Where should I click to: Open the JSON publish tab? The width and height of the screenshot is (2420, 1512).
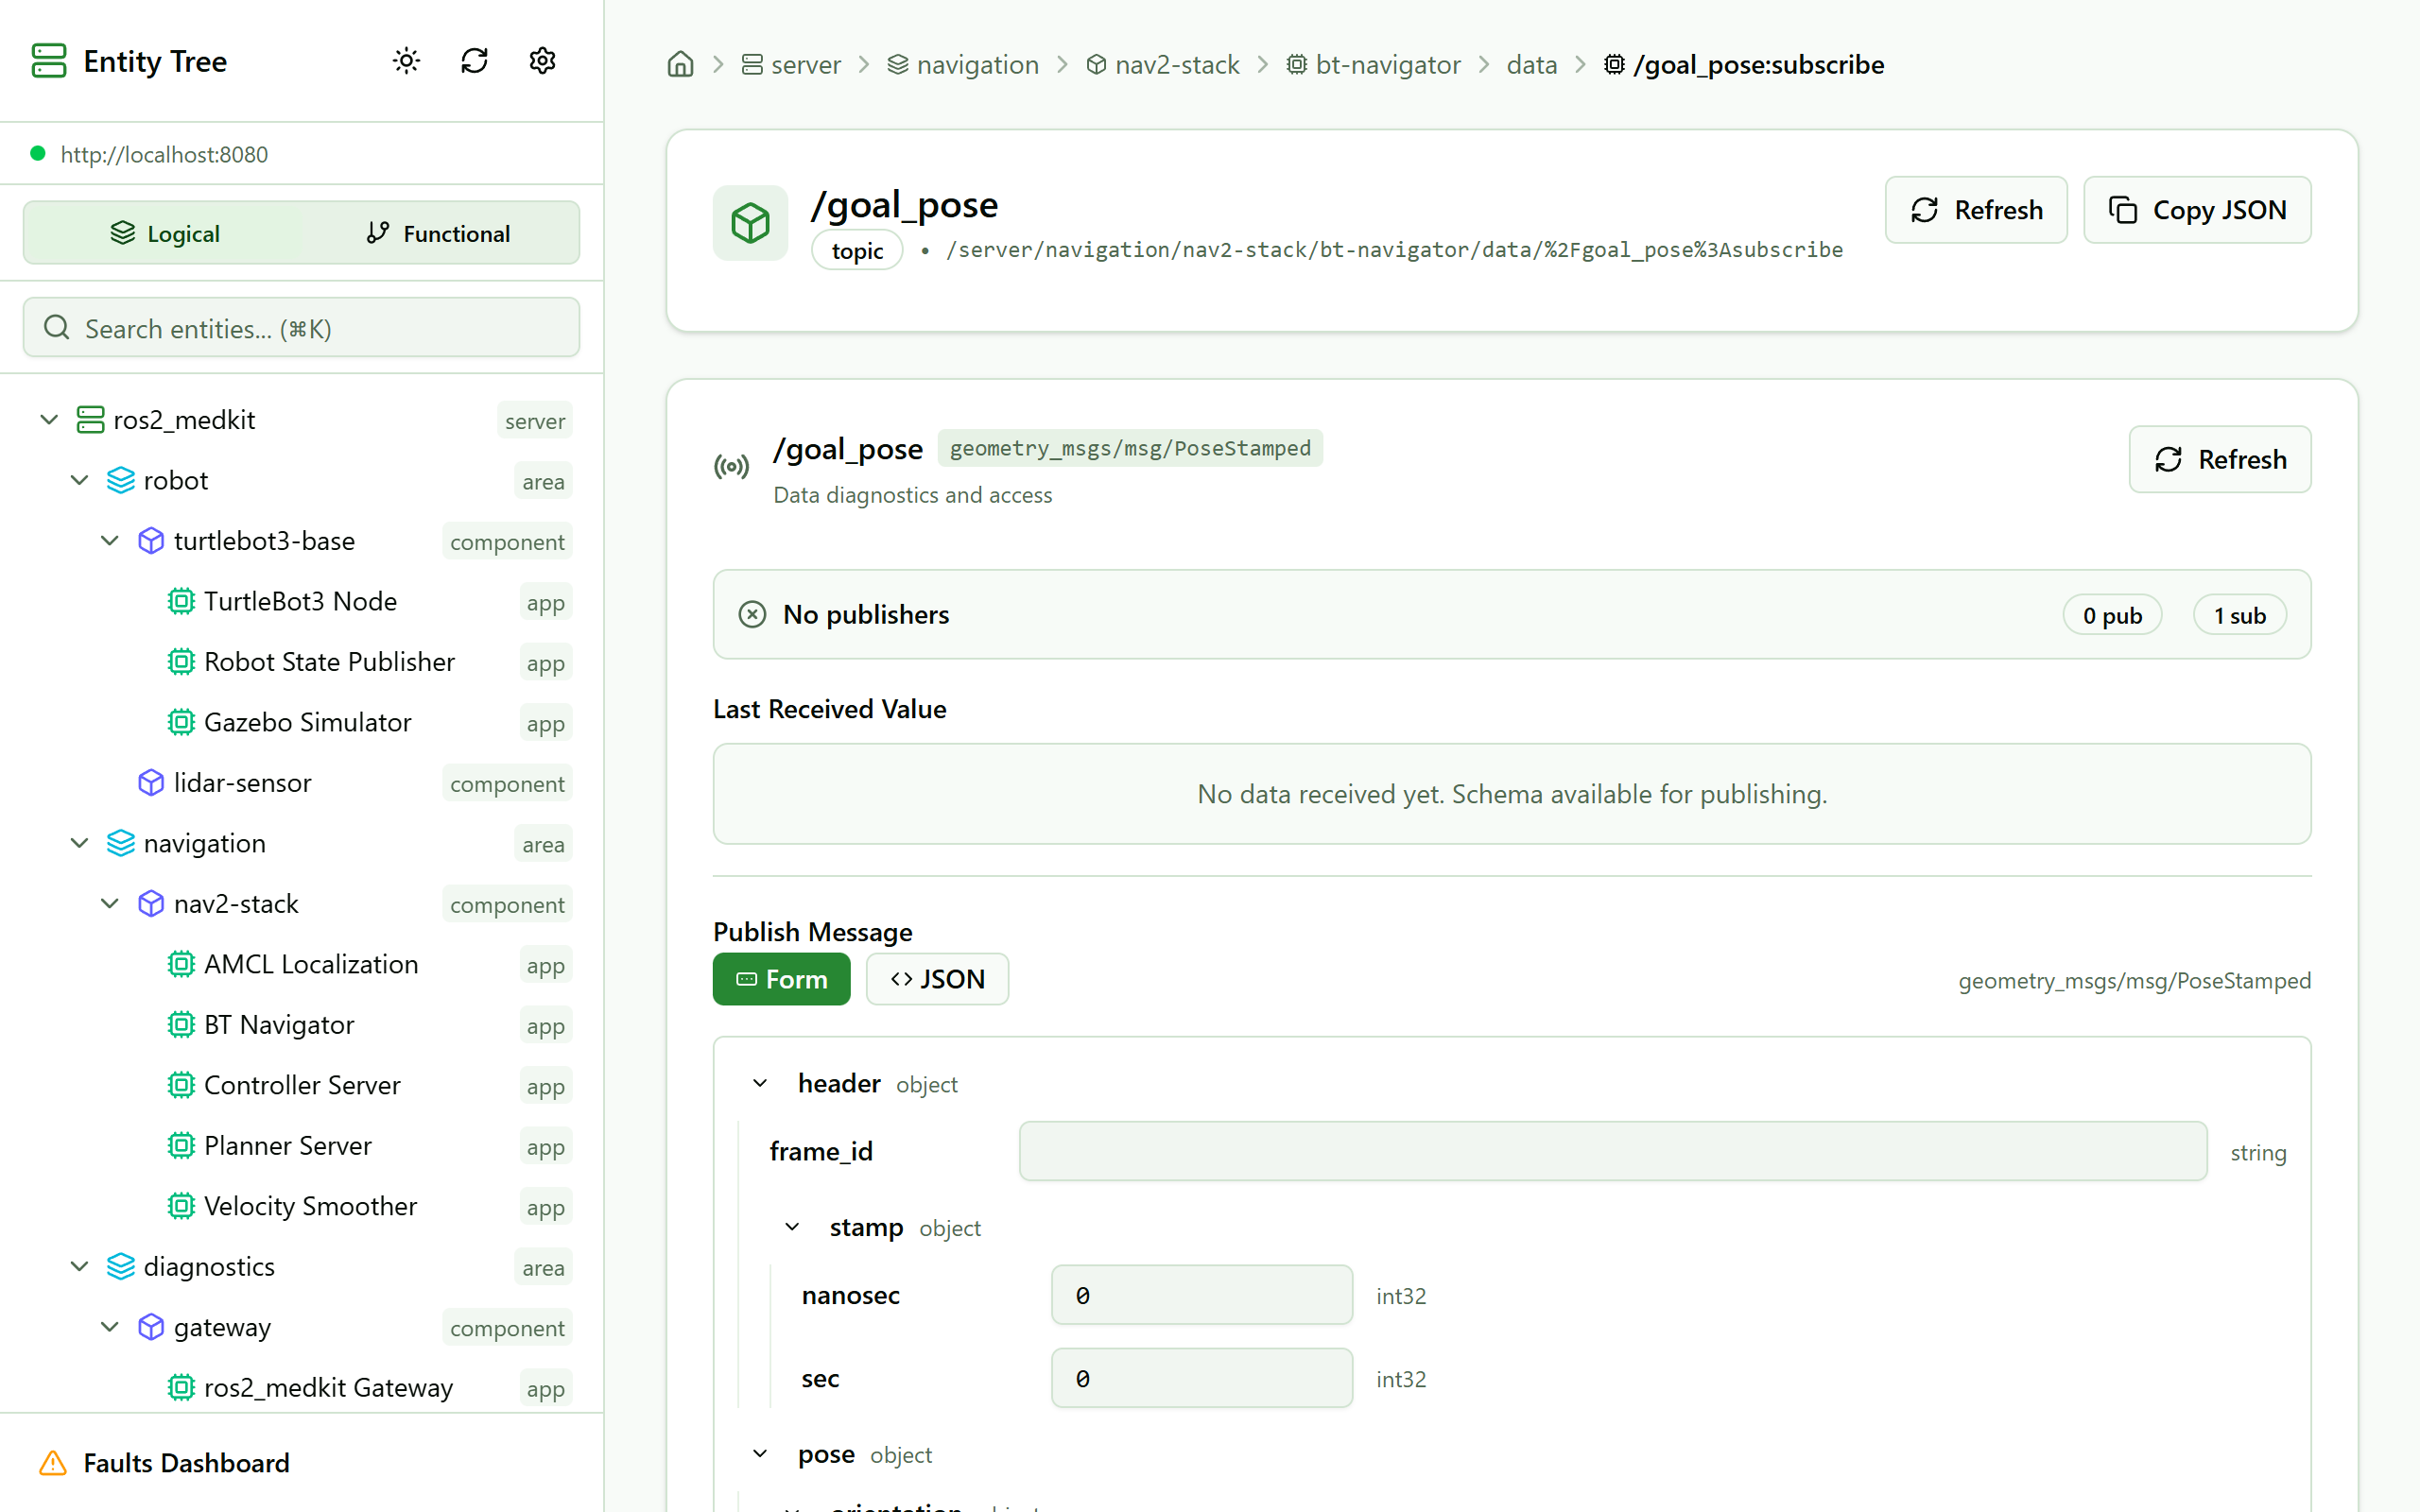(937, 979)
